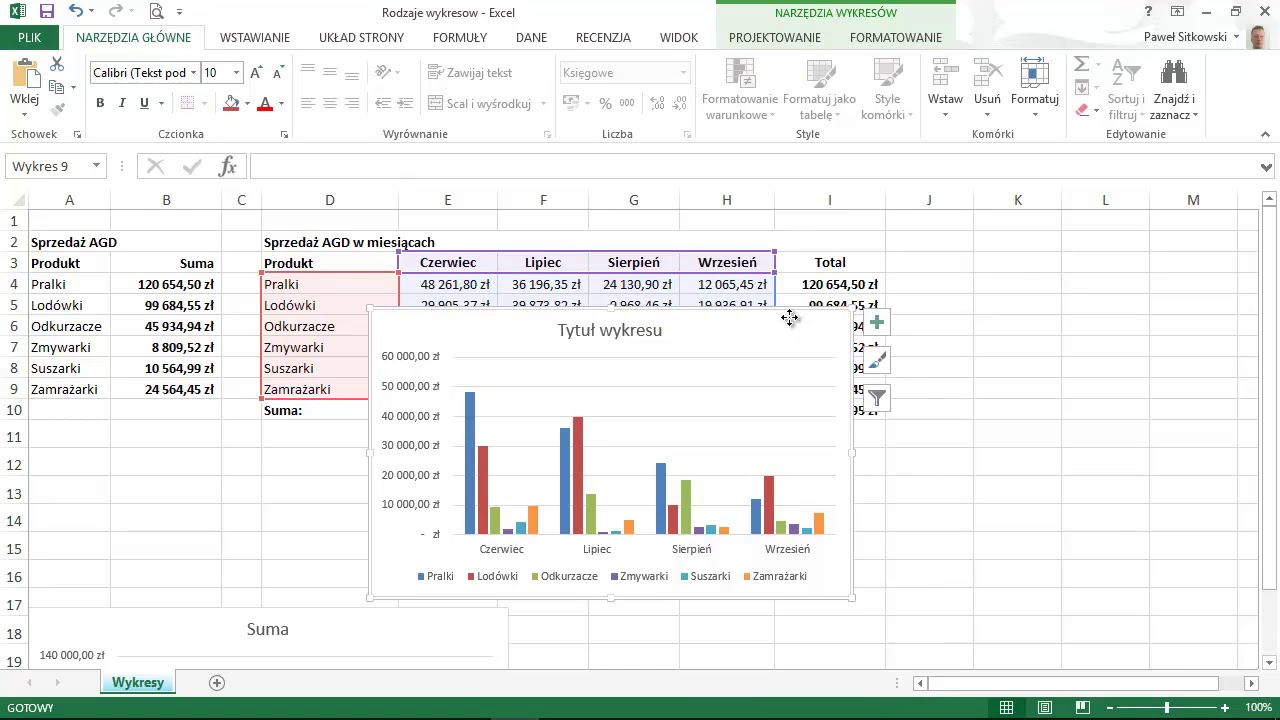This screenshot has height=720, width=1280.
Task: Click the Clear eraser icon in Edytowanie
Action: pos(1082,110)
